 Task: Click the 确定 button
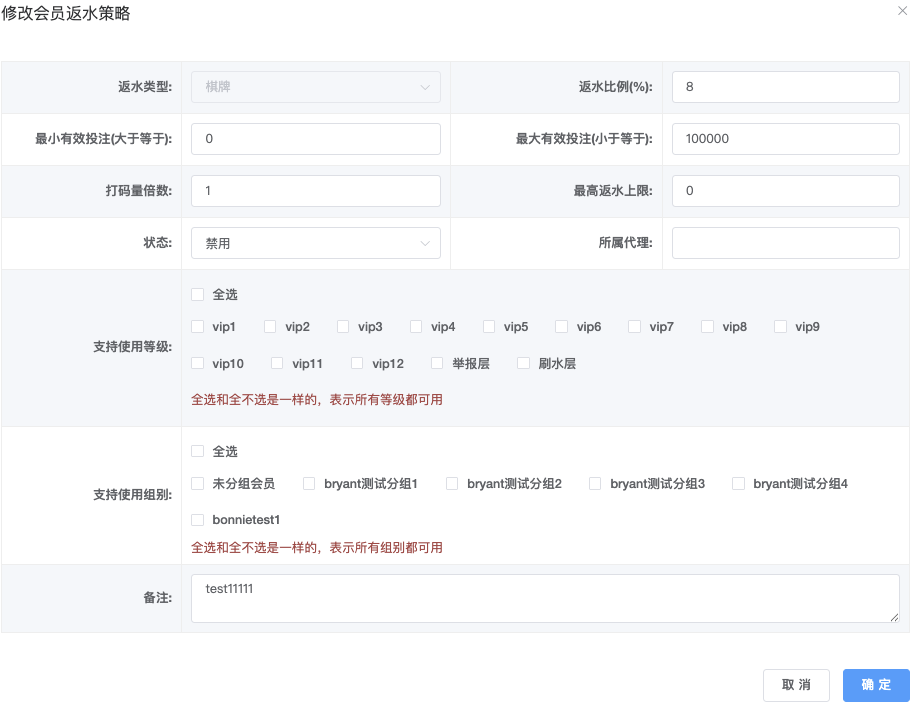pos(875,685)
